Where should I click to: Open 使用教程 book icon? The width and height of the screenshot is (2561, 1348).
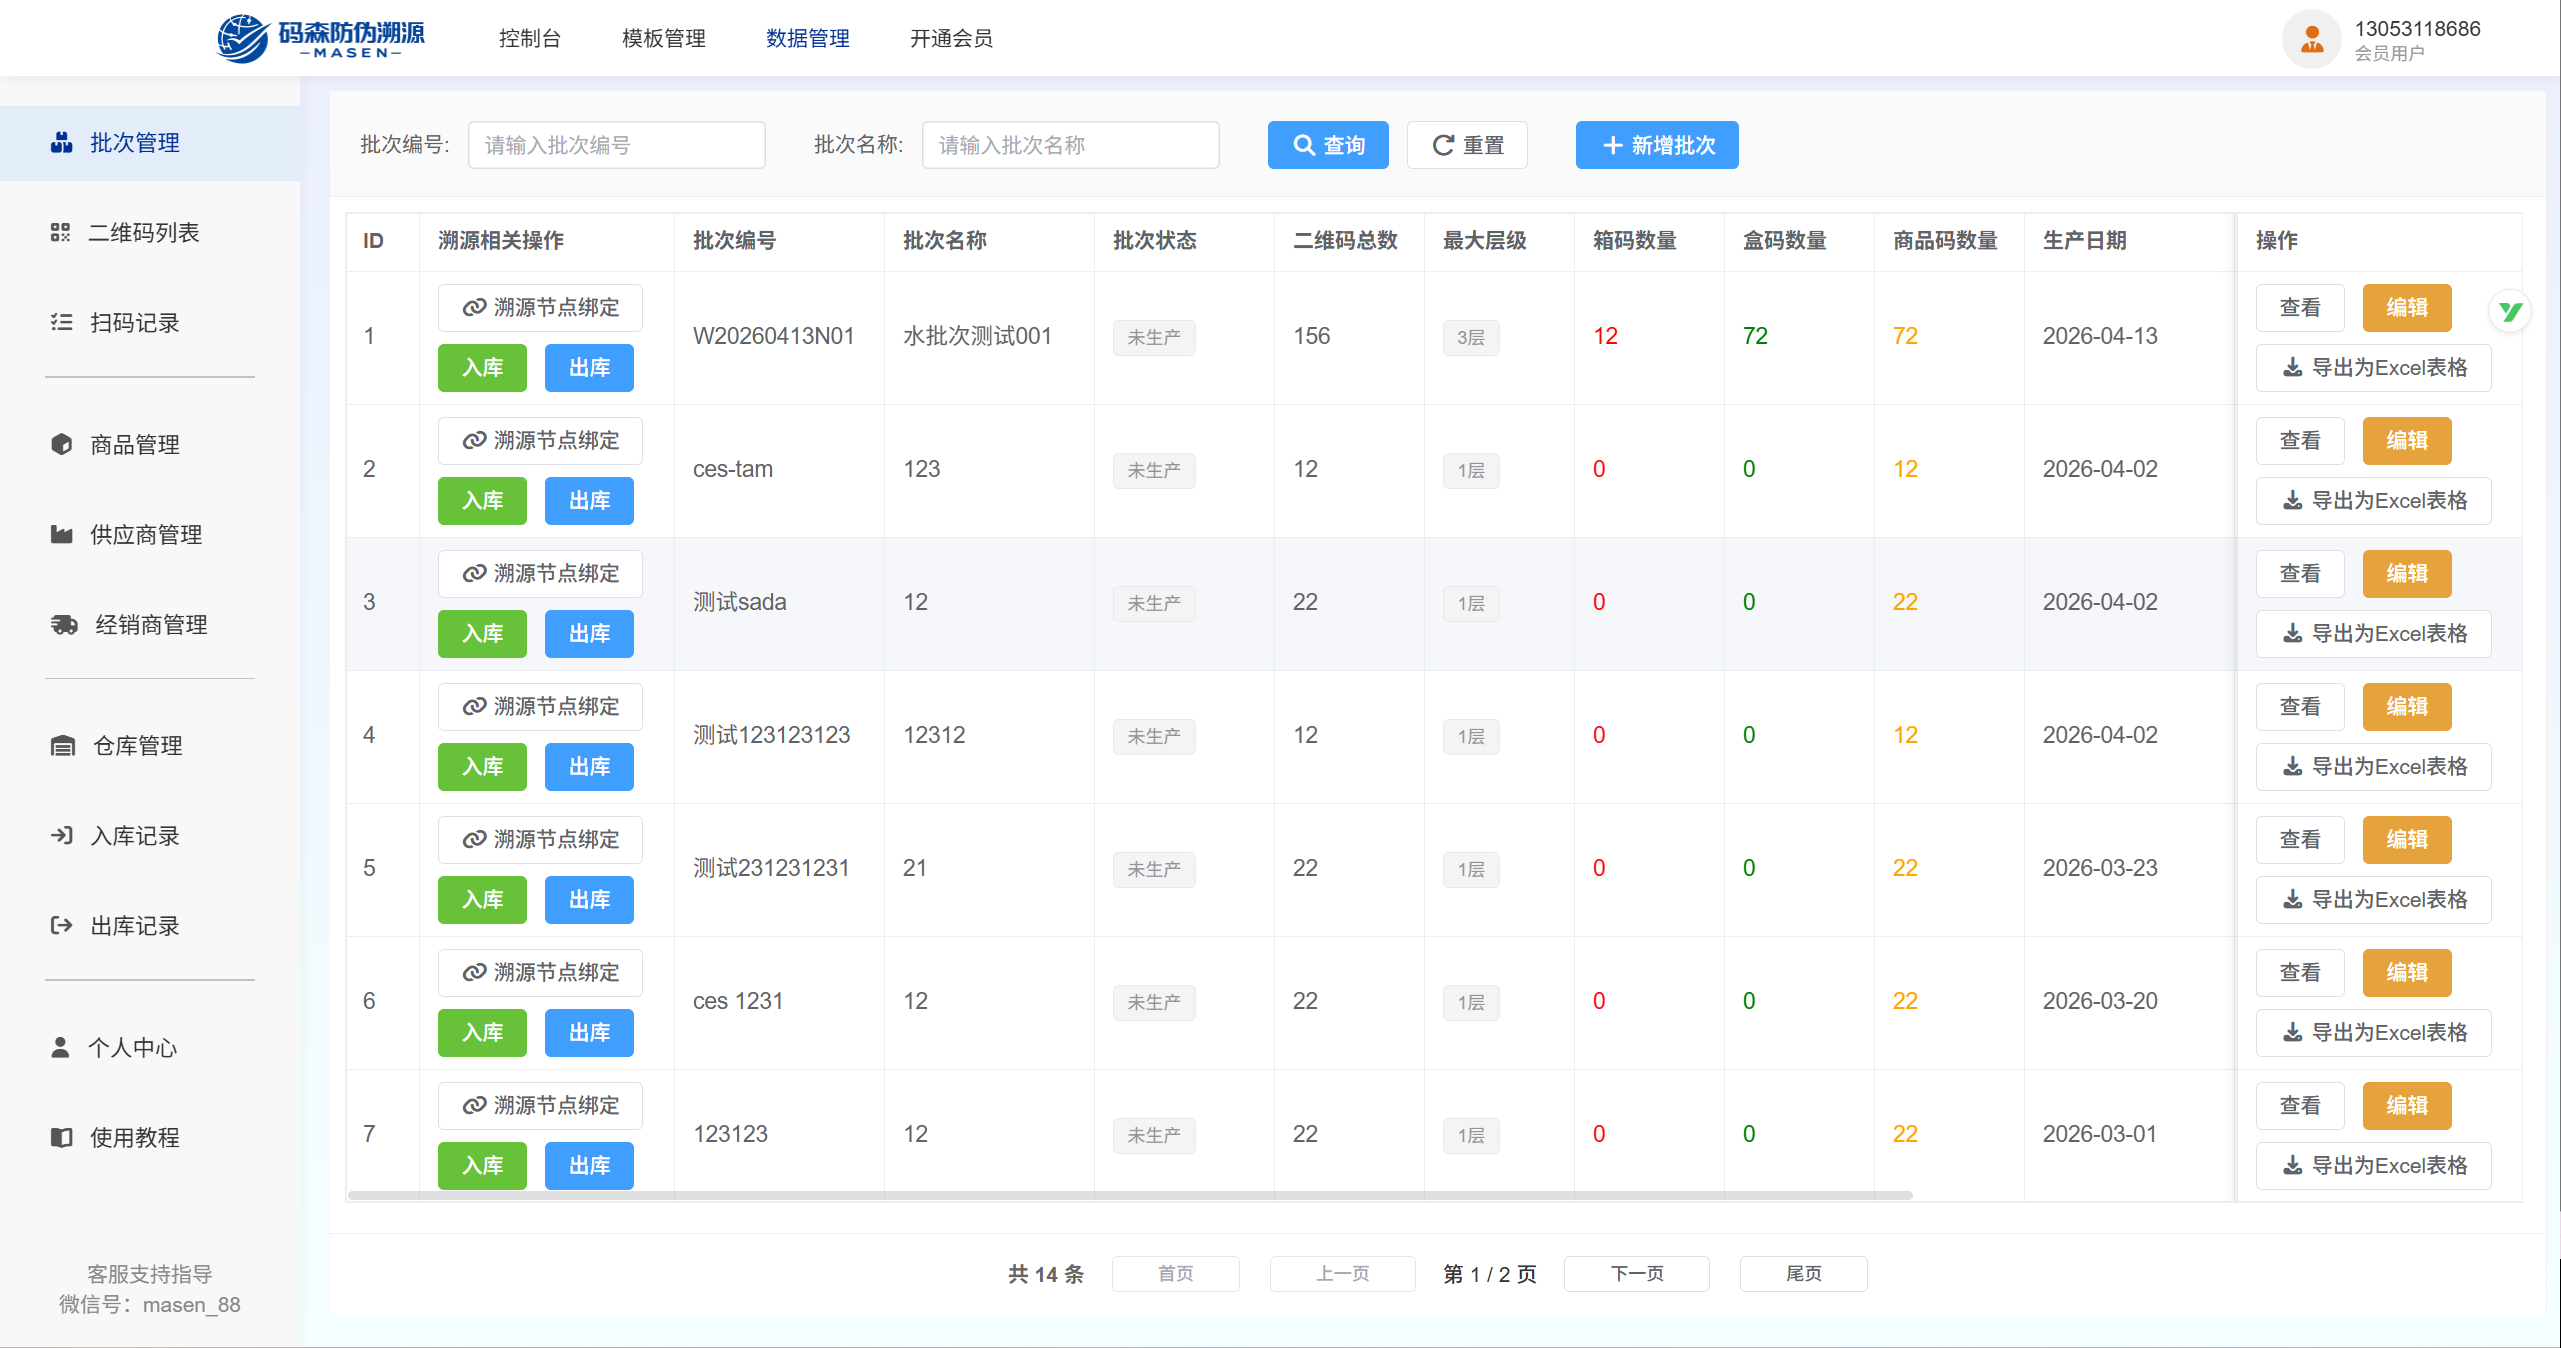click(61, 1137)
